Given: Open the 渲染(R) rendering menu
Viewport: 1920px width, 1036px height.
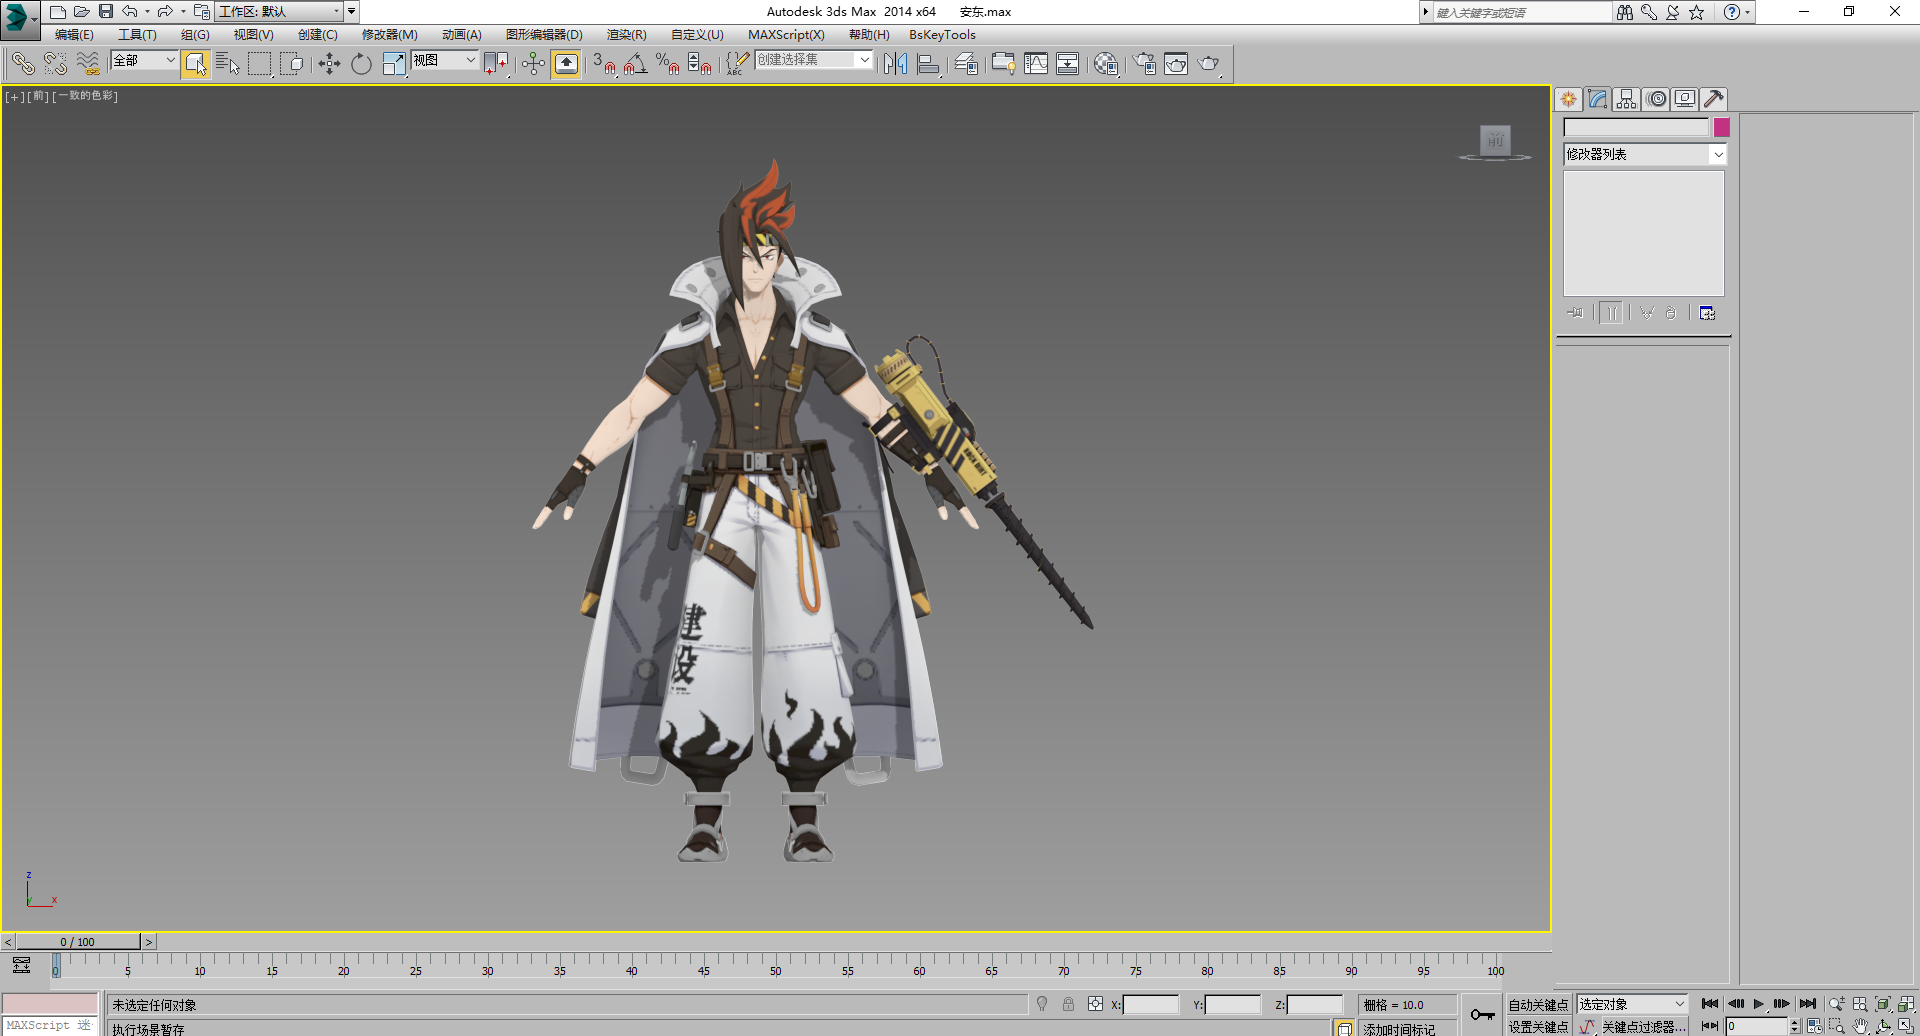Looking at the screenshot, I should tap(626, 35).
